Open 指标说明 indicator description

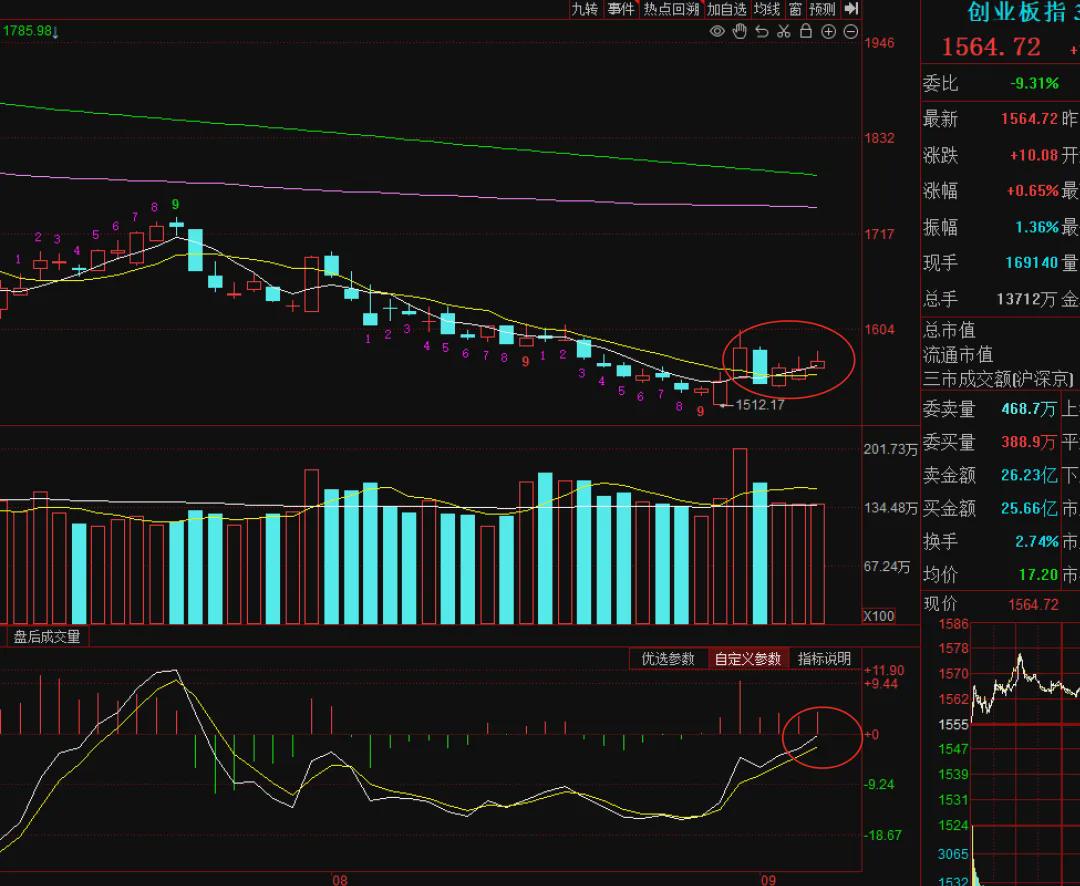coord(824,659)
